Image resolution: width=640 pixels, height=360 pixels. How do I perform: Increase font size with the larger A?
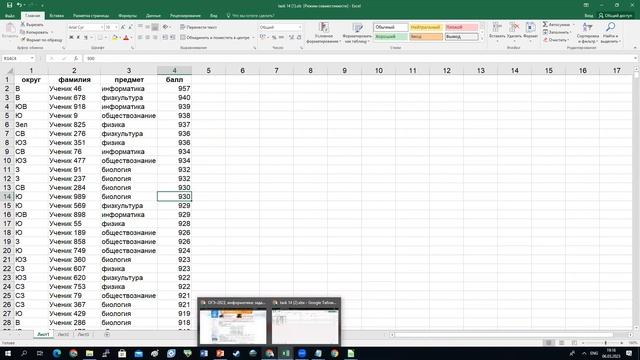tap(123, 27)
